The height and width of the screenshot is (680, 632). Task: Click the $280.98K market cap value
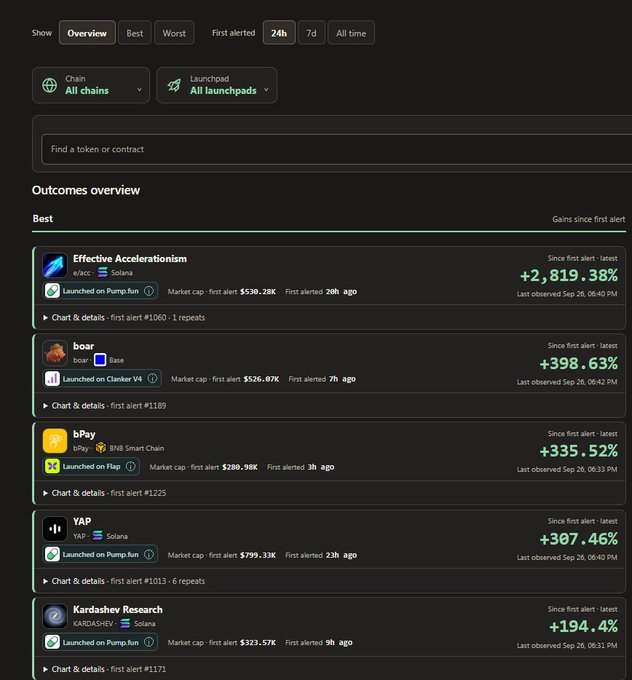pyautogui.click(x=239, y=467)
